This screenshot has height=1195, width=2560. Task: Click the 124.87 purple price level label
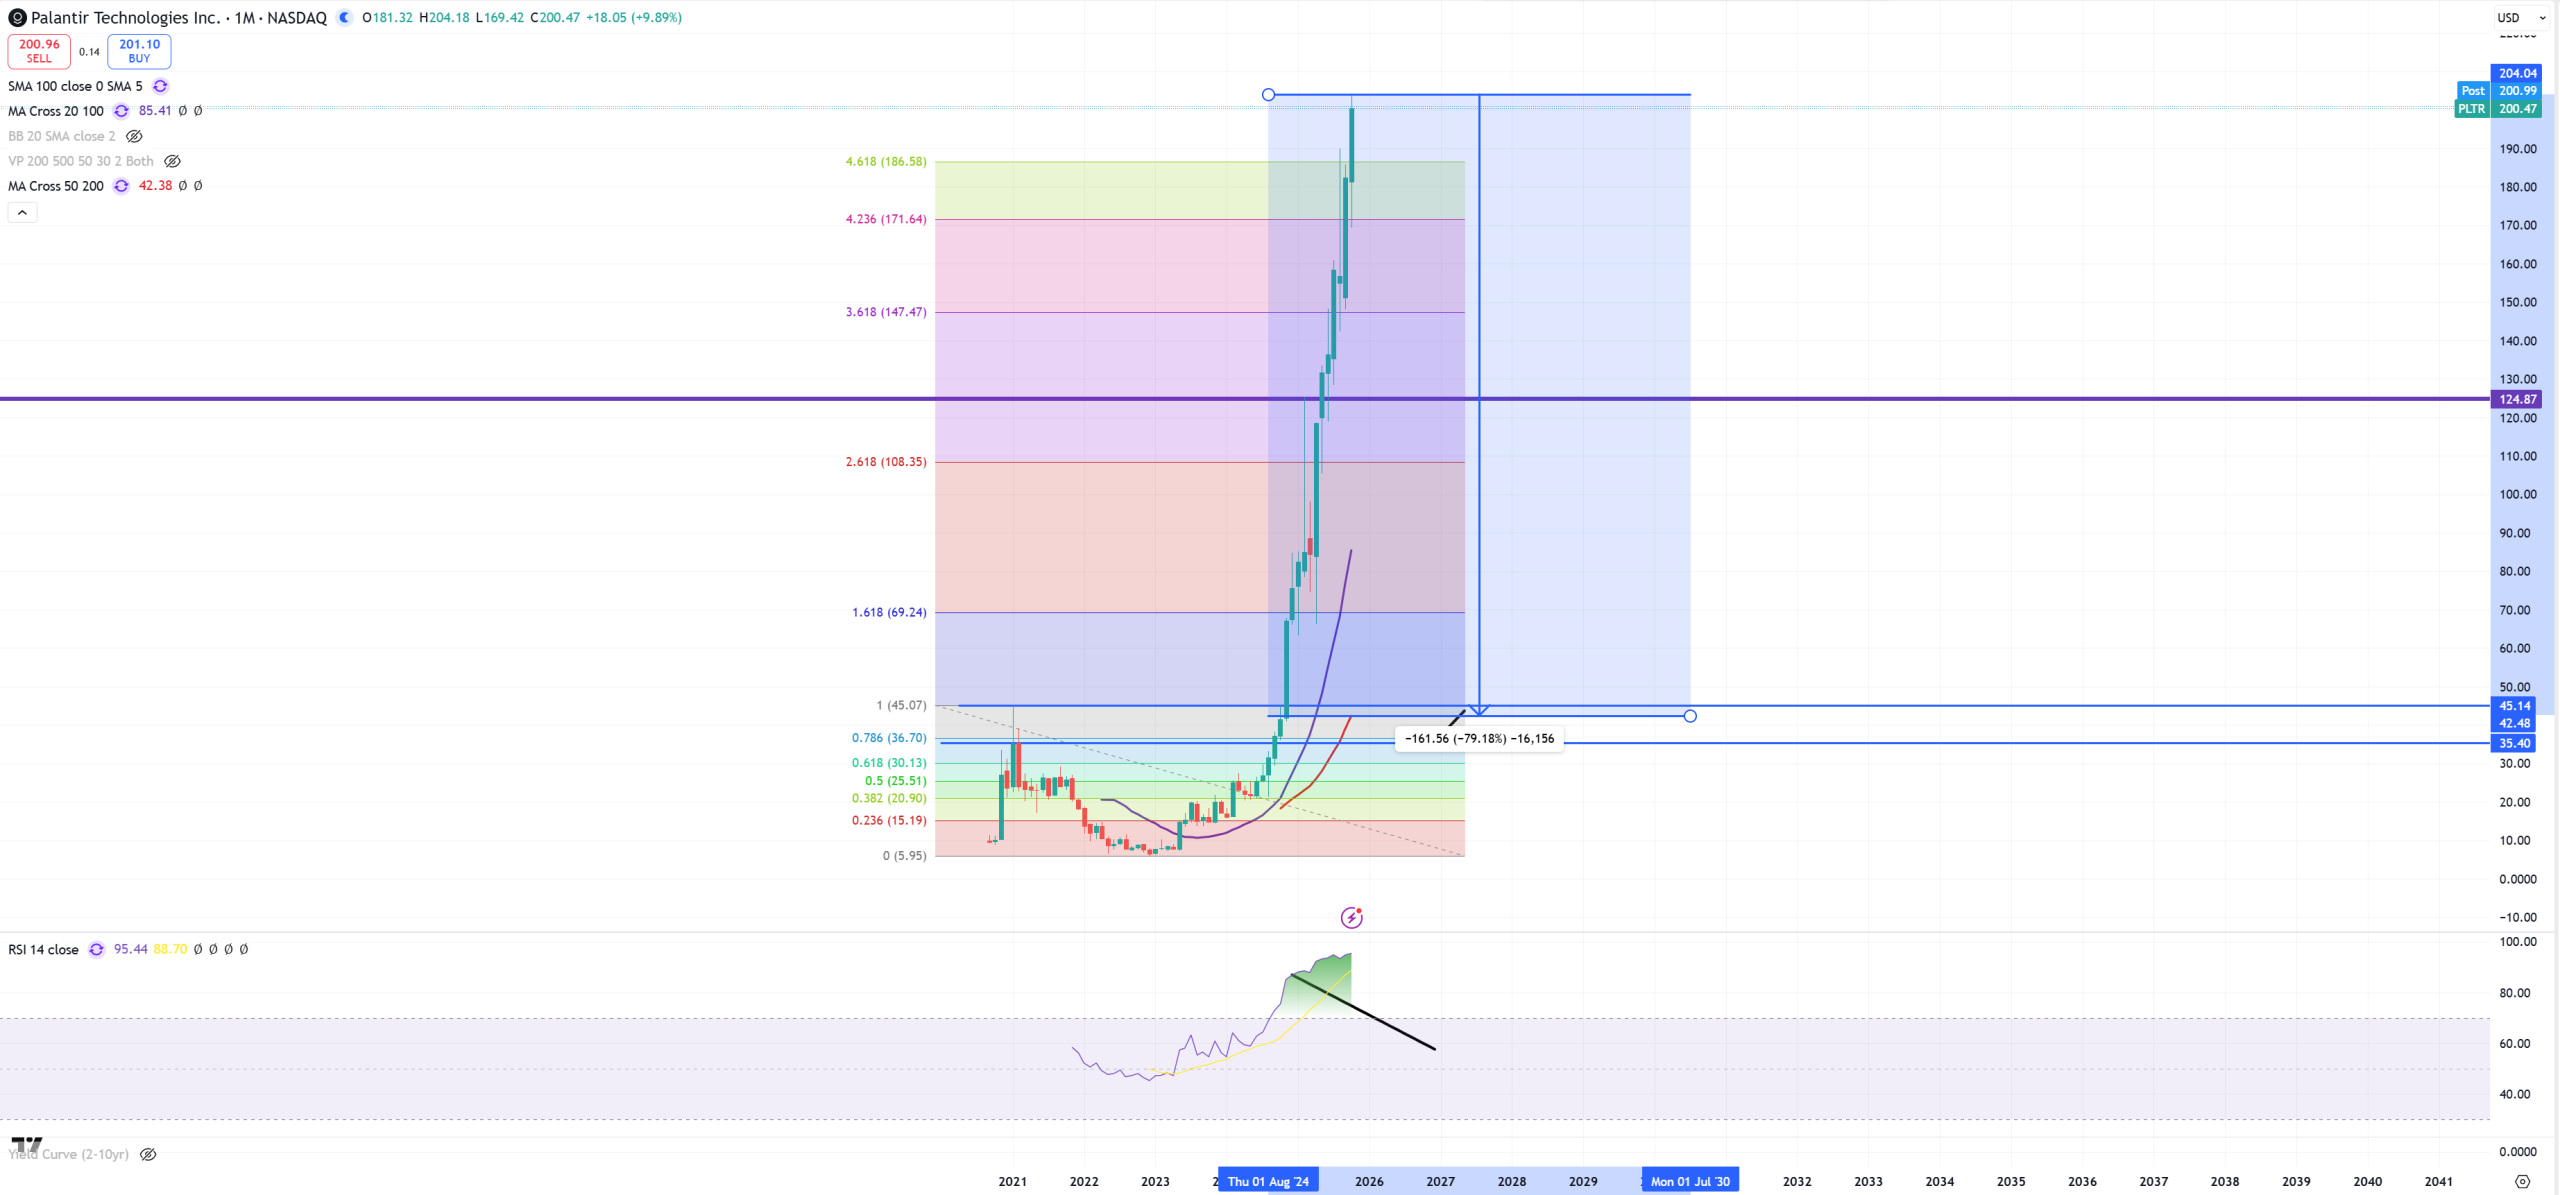point(2516,399)
